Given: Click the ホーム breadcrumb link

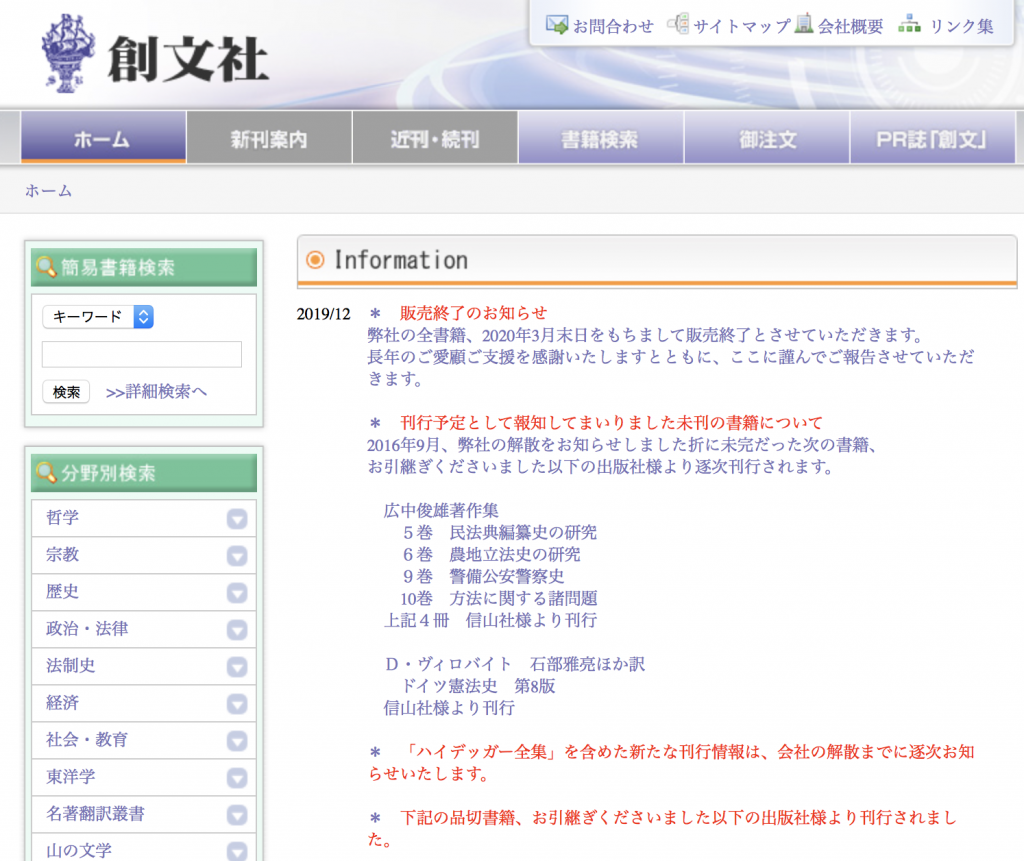Looking at the screenshot, I should click(48, 191).
